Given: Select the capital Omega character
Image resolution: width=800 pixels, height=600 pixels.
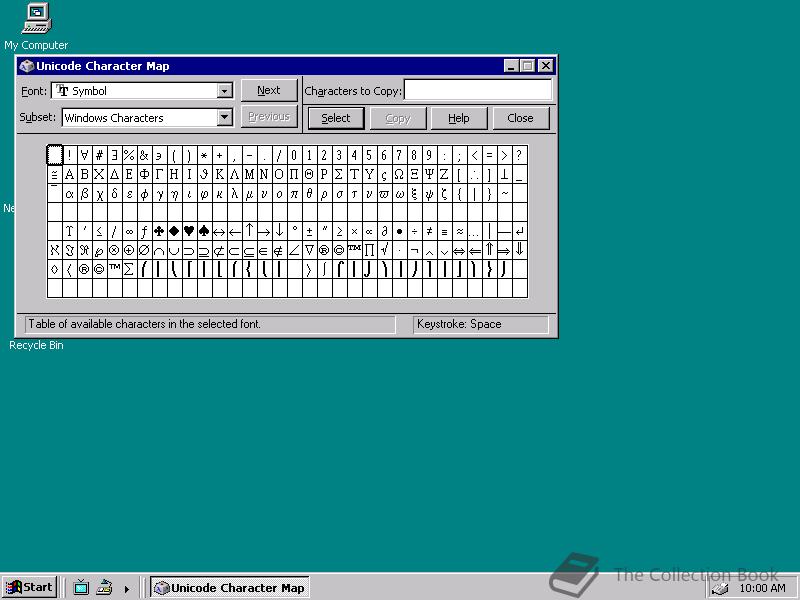Looking at the screenshot, I should tap(399, 174).
